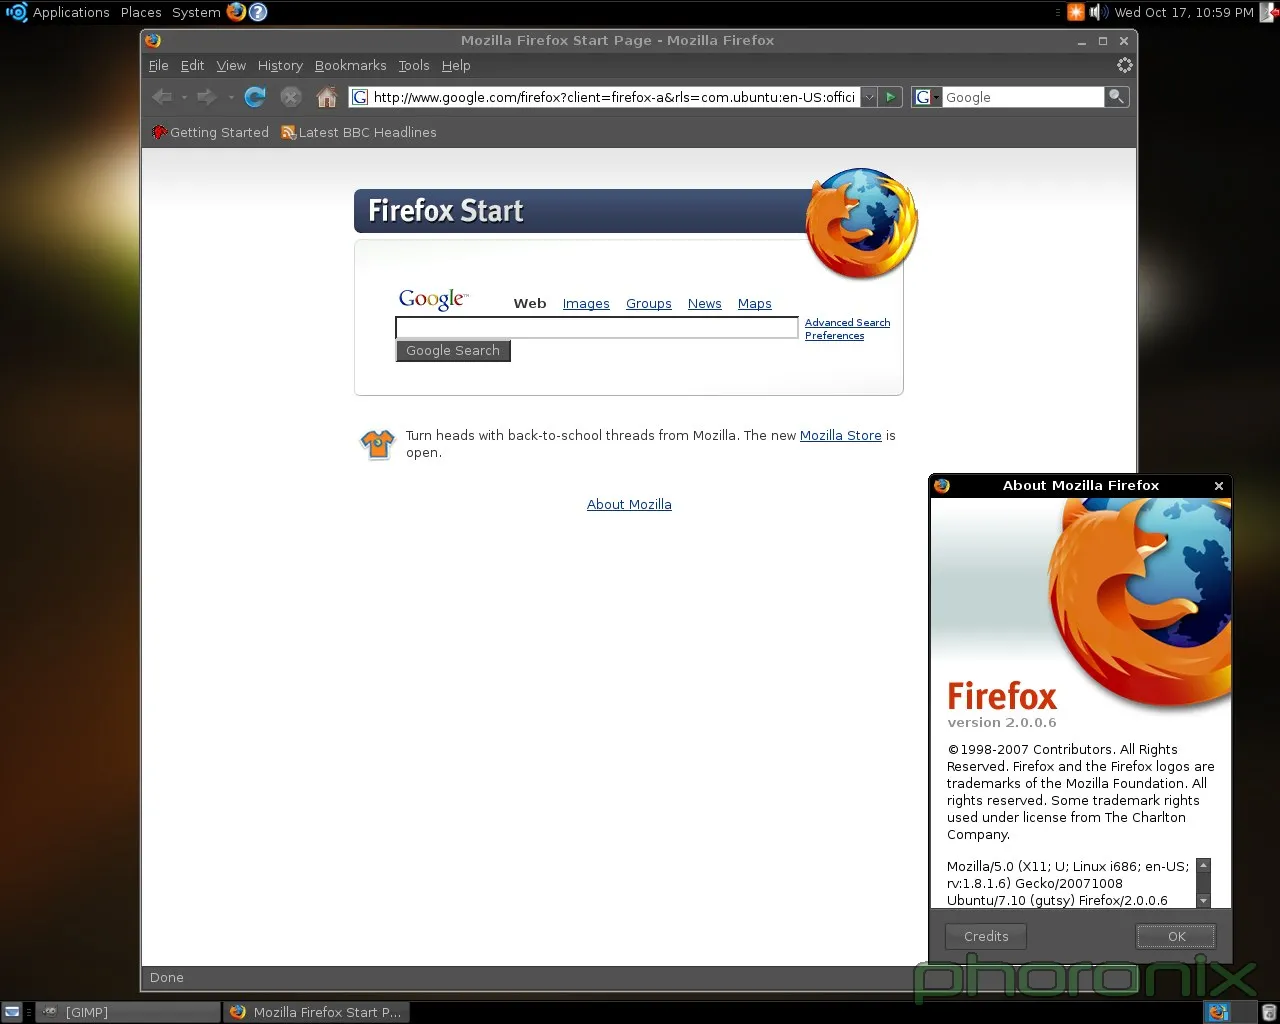The height and width of the screenshot is (1024, 1280).
Task: Open the About Mozilla link
Action: point(629,504)
